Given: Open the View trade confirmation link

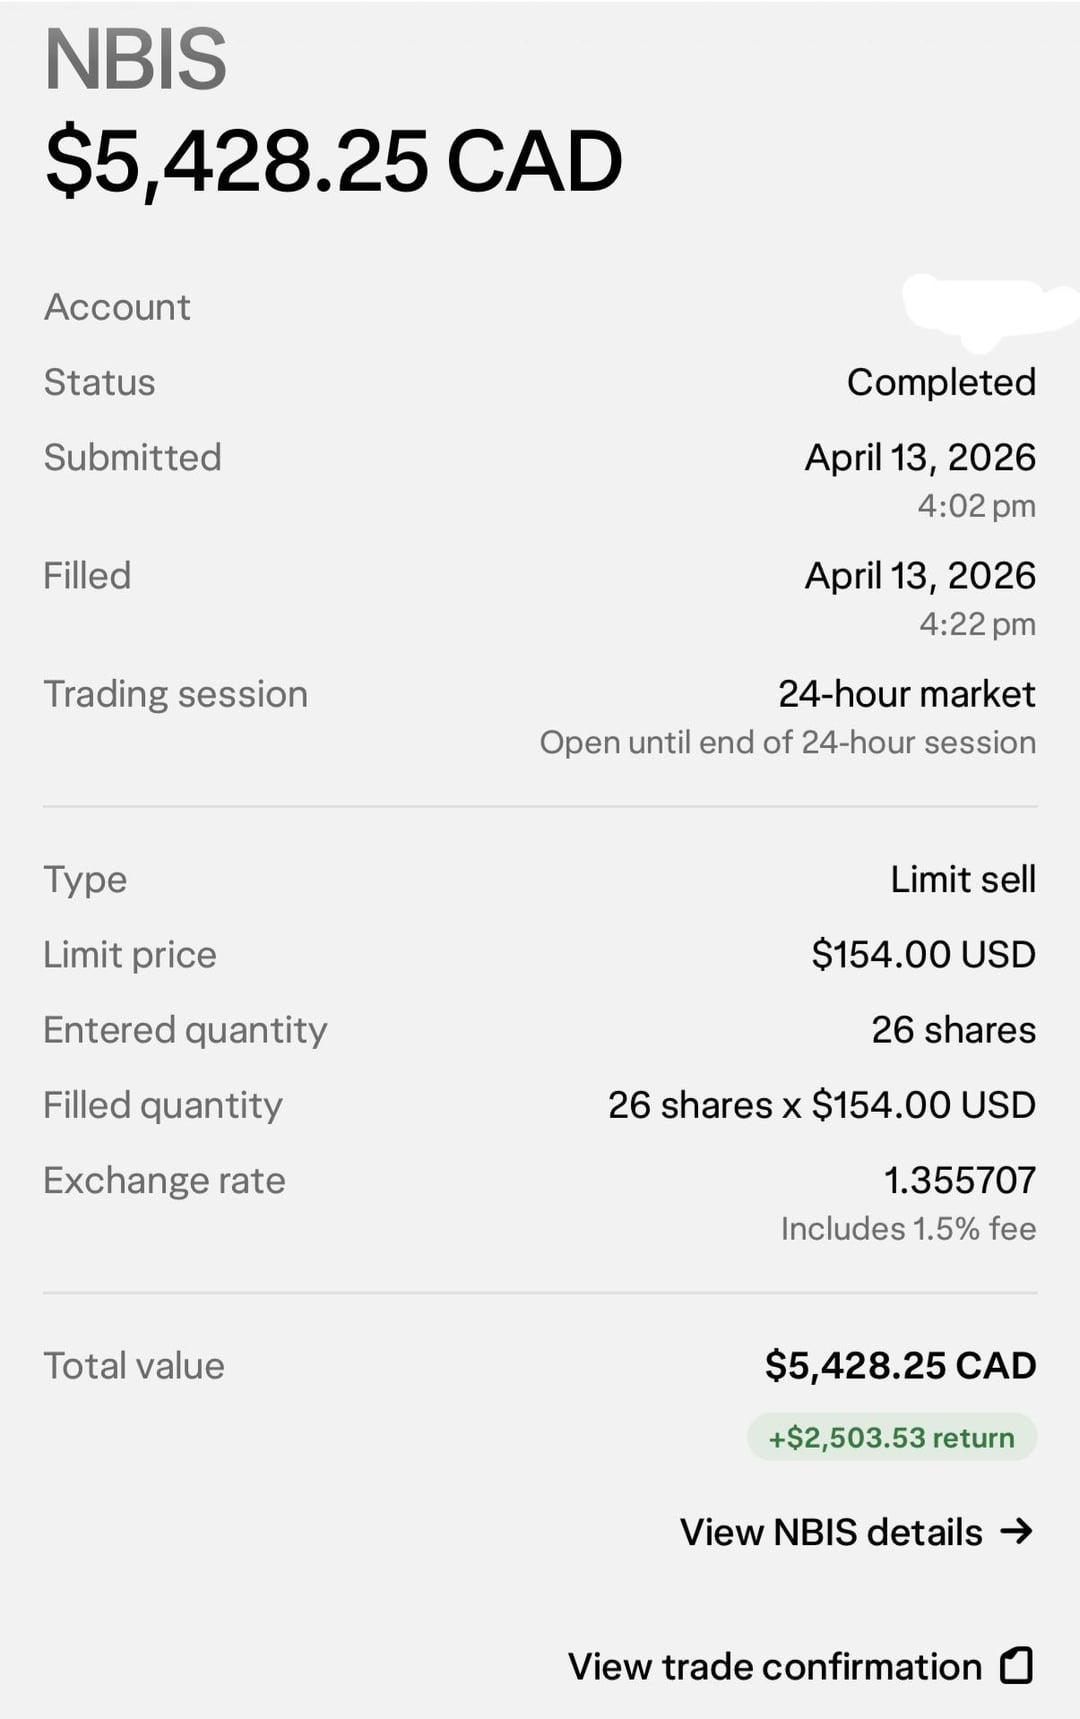Looking at the screenshot, I should tap(775, 1667).
